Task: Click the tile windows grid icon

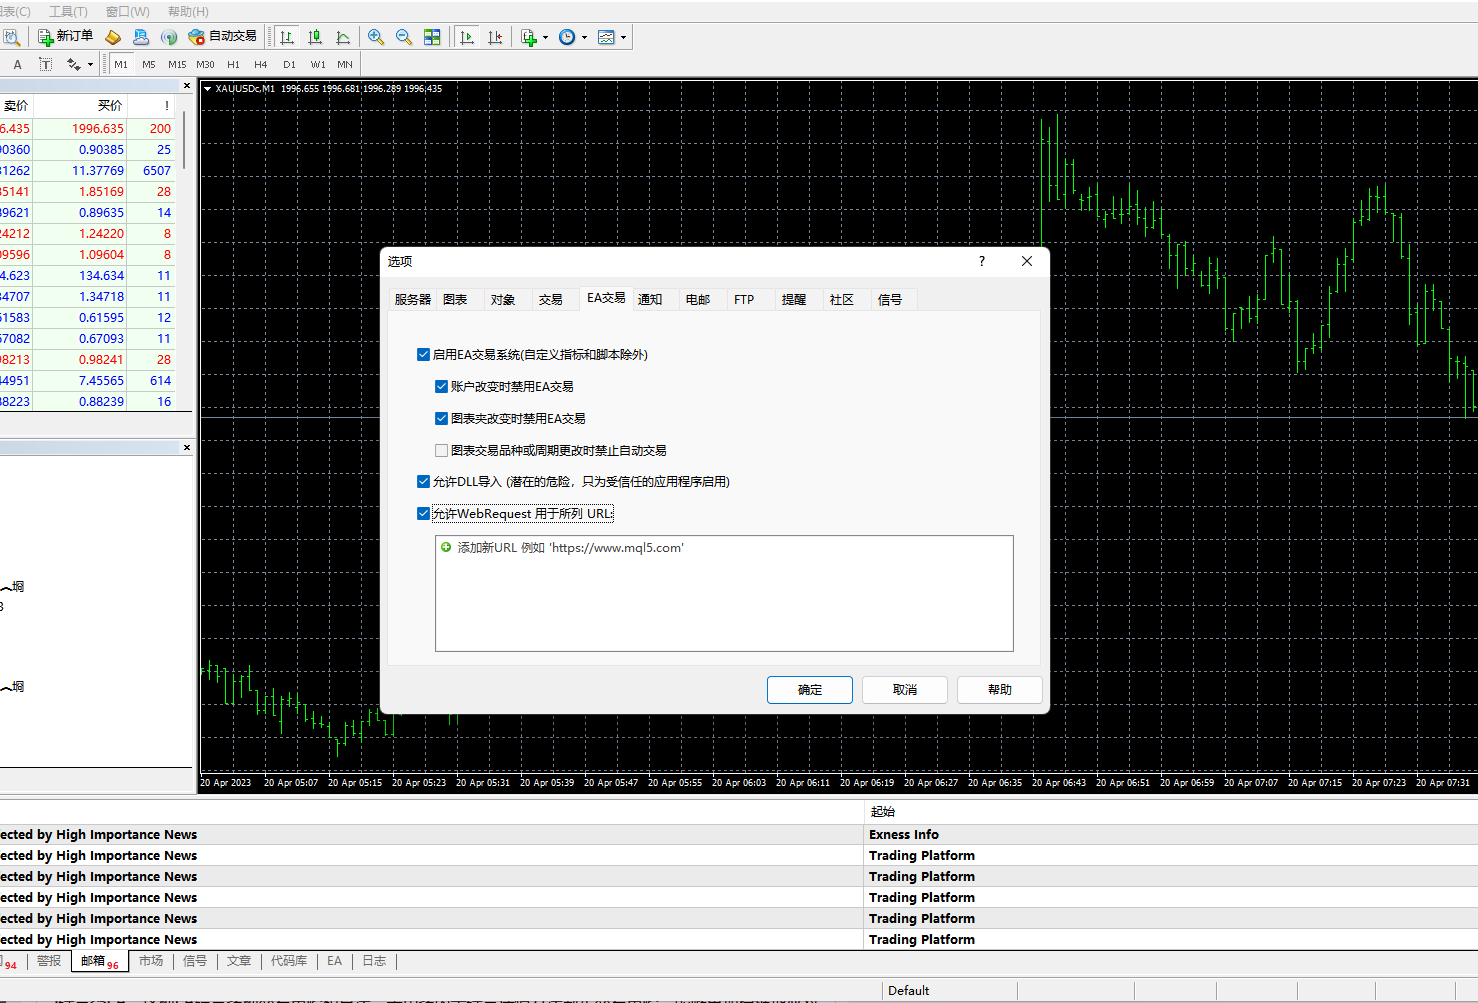Action: 432,37
